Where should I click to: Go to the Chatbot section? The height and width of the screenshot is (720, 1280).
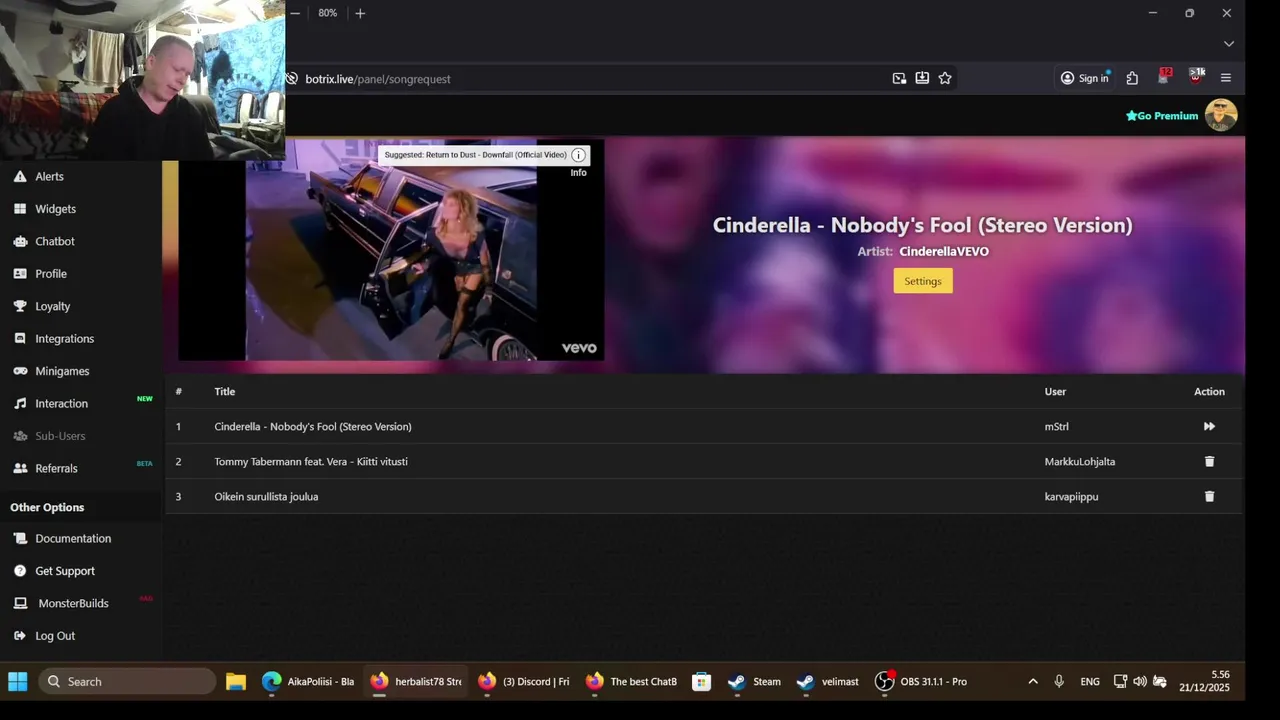tap(55, 241)
